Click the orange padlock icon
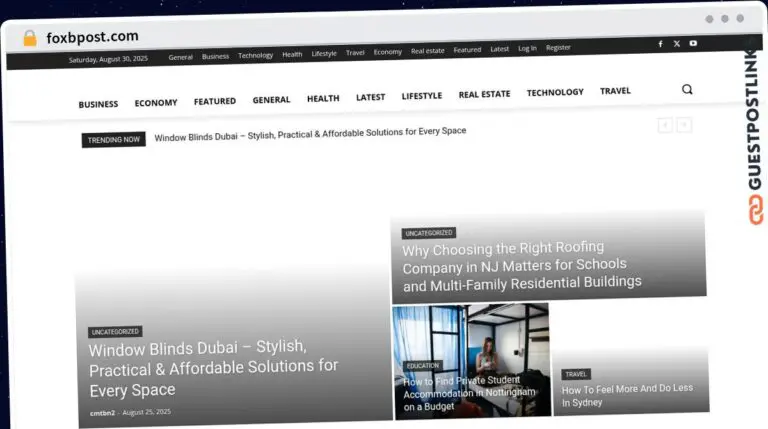This screenshot has height=429, width=768. pyautogui.click(x=29, y=38)
